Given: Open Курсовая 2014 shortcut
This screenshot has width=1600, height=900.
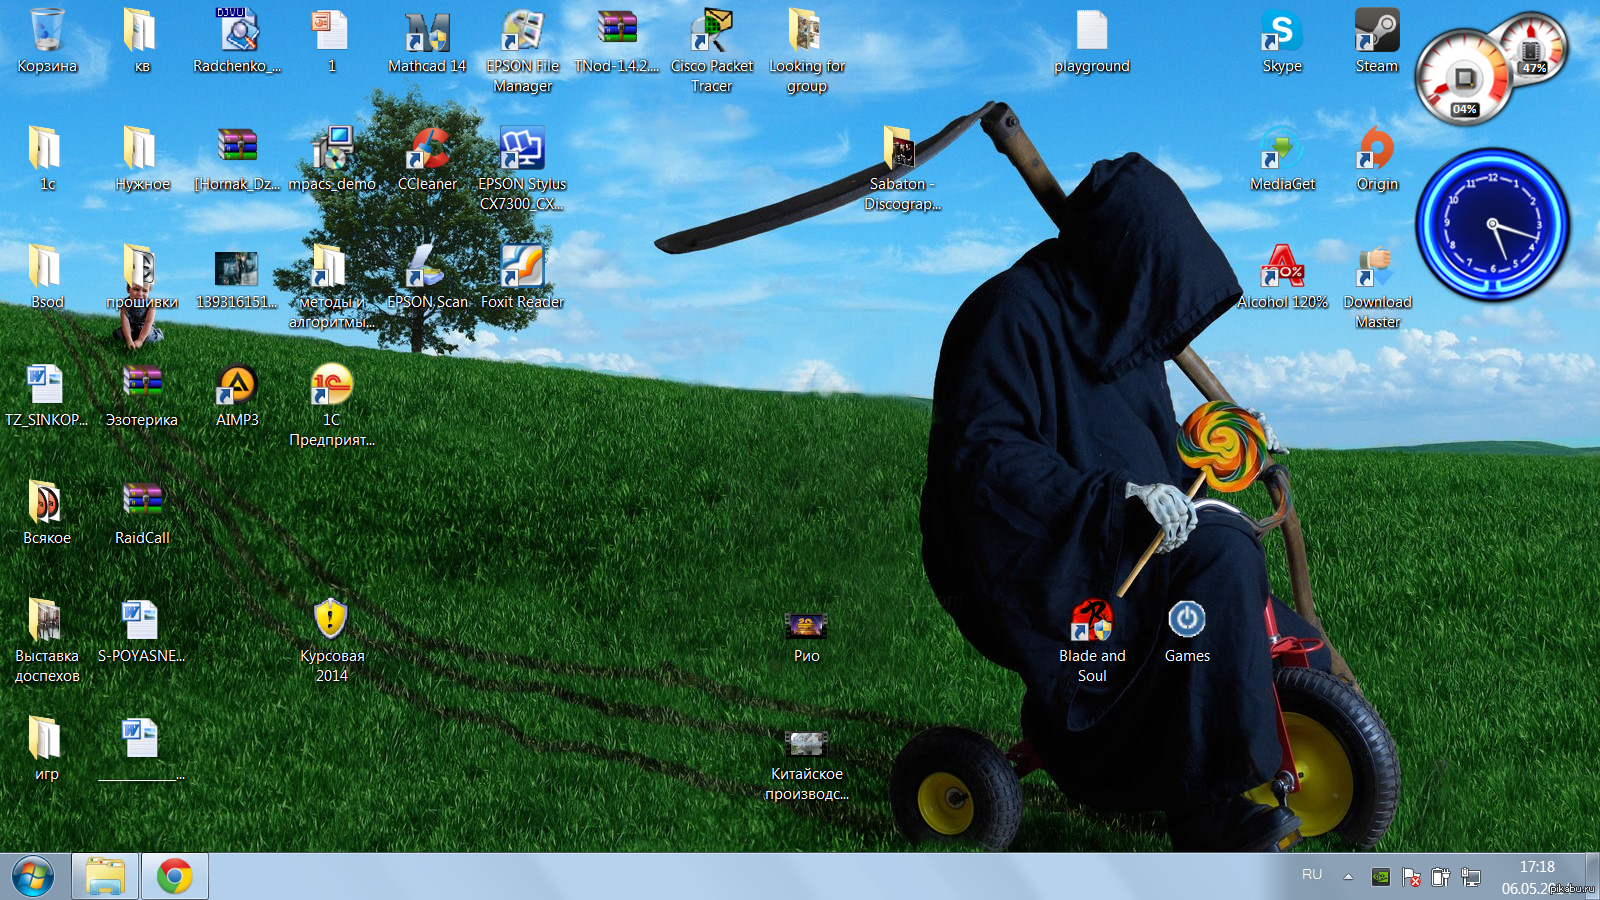Looking at the screenshot, I should [332, 641].
